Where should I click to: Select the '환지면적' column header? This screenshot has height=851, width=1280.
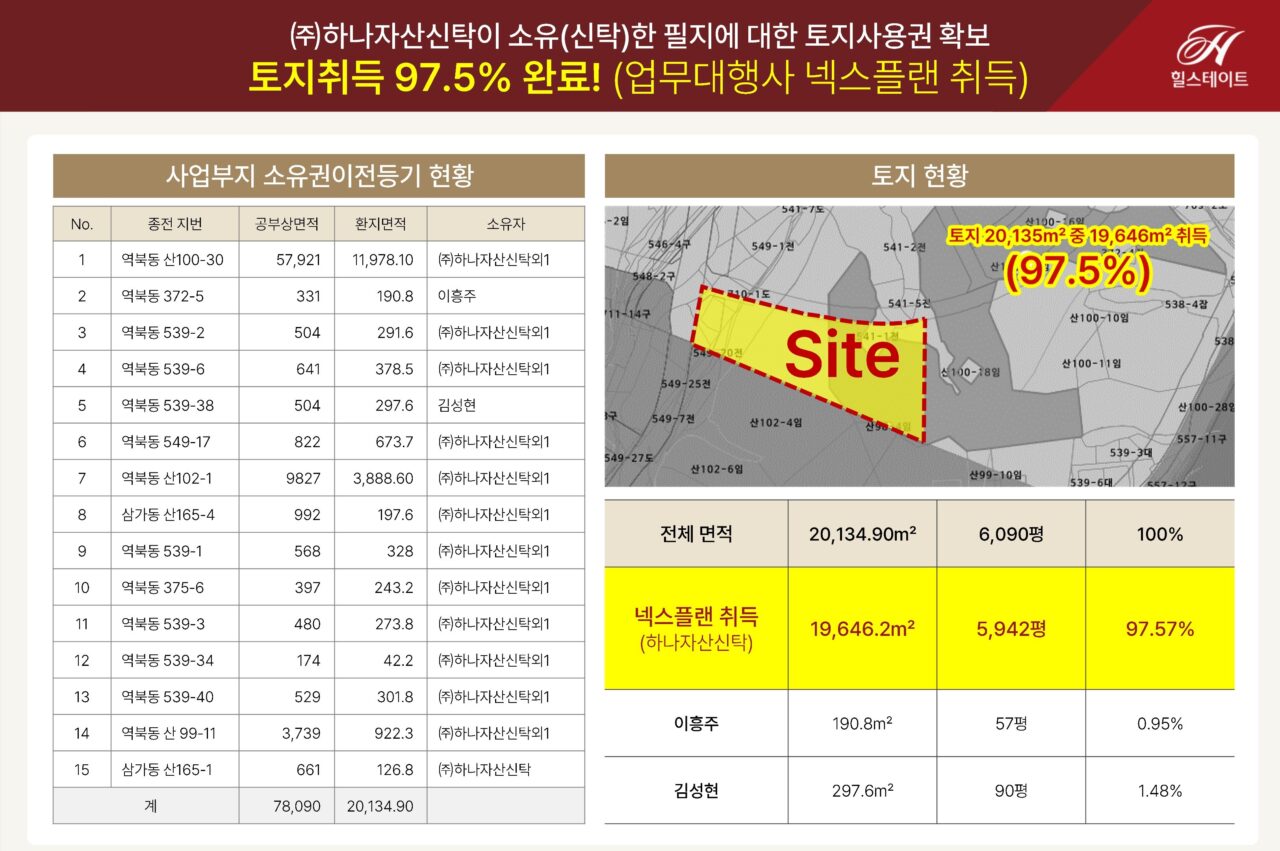point(381,224)
